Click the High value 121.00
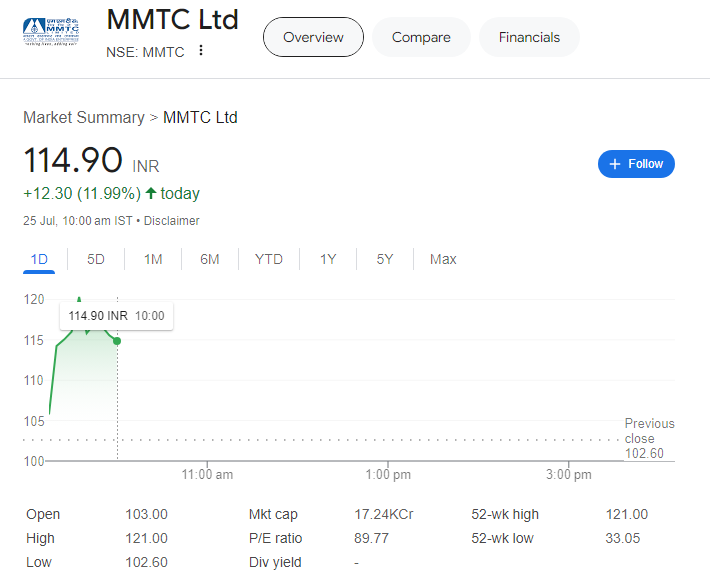The width and height of the screenshot is (710, 583). [x=146, y=539]
